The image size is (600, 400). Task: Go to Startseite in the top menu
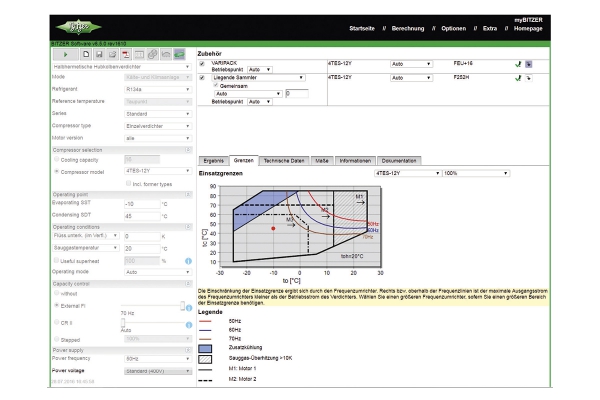(362, 28)
